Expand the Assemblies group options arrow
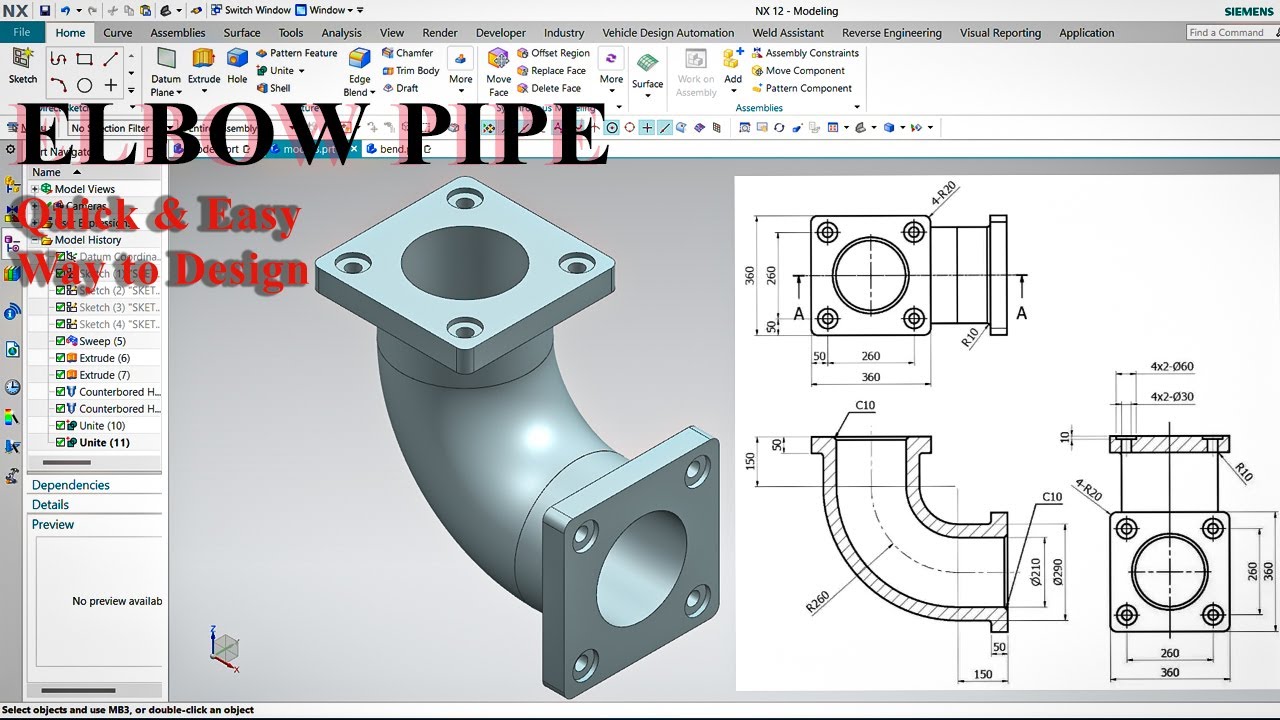The image size is (1280, 720). tap(856, 108)
